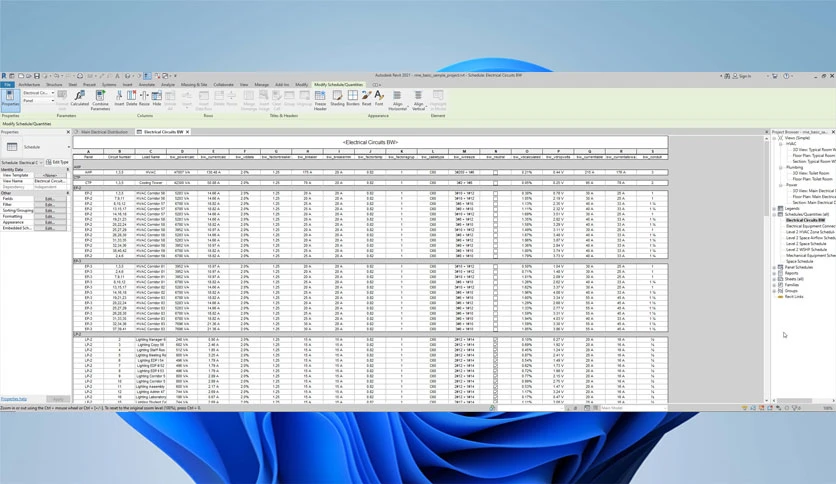Toggle bw_neutral checkbox in AHP row

click(495, 173)
